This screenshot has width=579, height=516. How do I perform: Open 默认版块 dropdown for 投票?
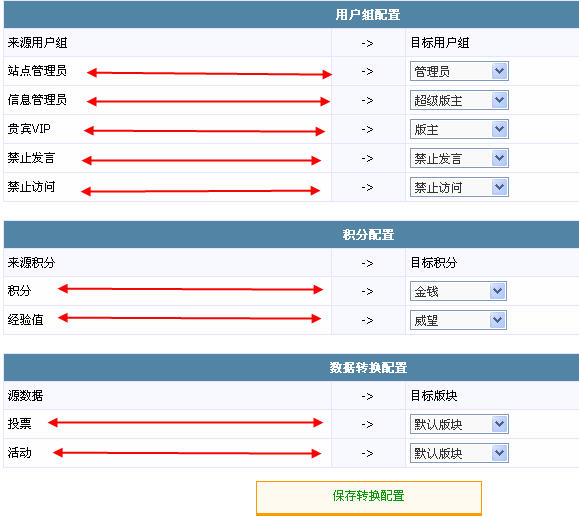459,424
